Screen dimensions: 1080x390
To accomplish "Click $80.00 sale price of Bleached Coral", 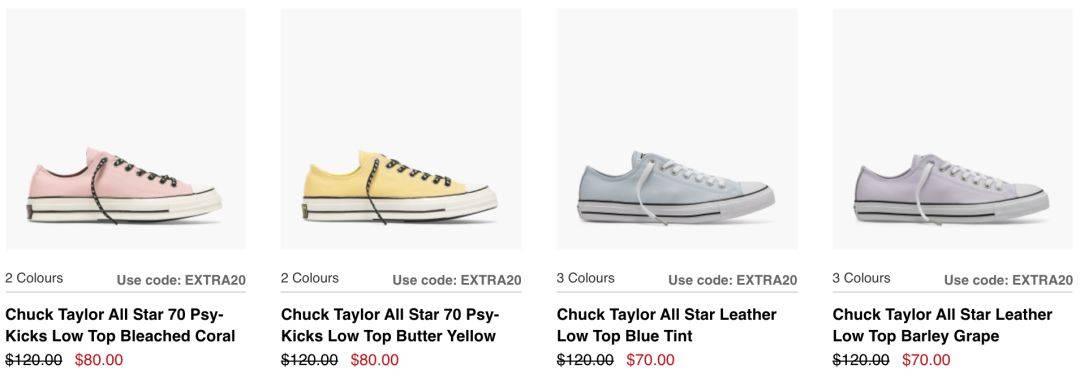I will click(x=99, y=360).
